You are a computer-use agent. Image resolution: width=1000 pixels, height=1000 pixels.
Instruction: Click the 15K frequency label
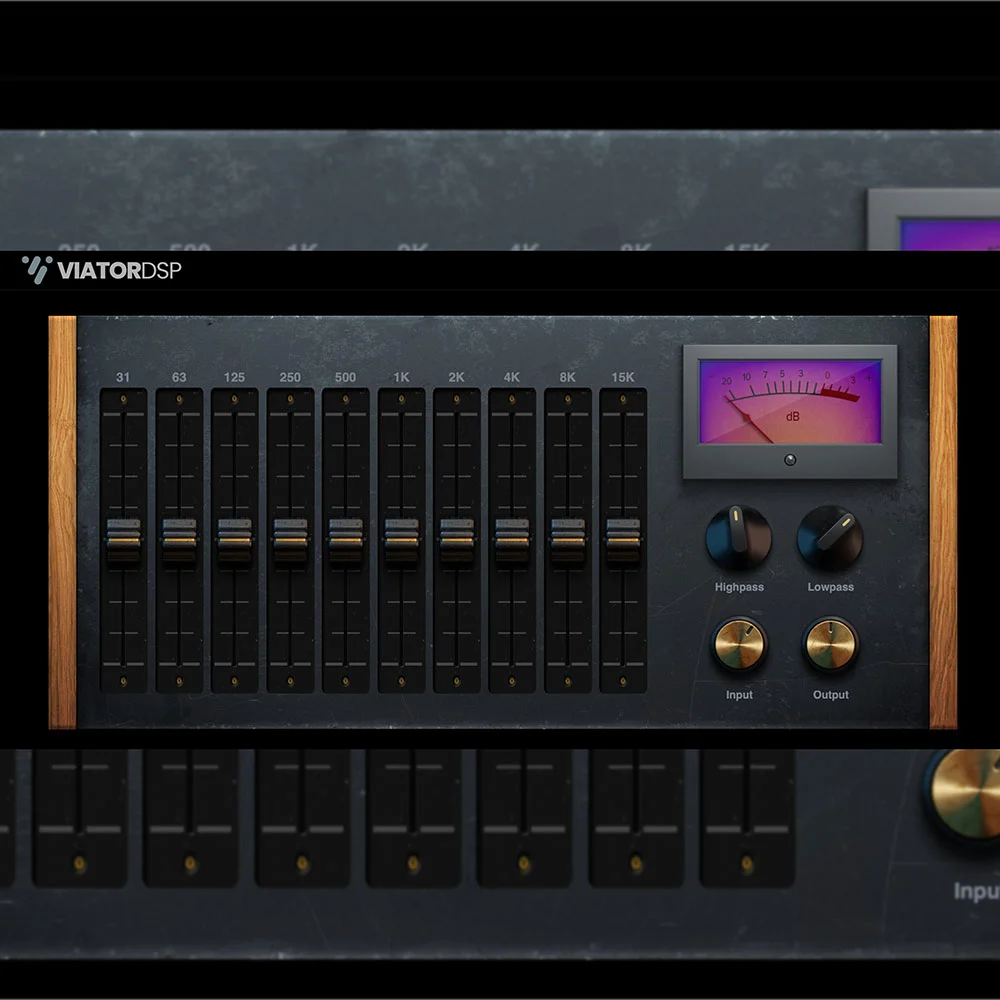(x=622, y=378)
